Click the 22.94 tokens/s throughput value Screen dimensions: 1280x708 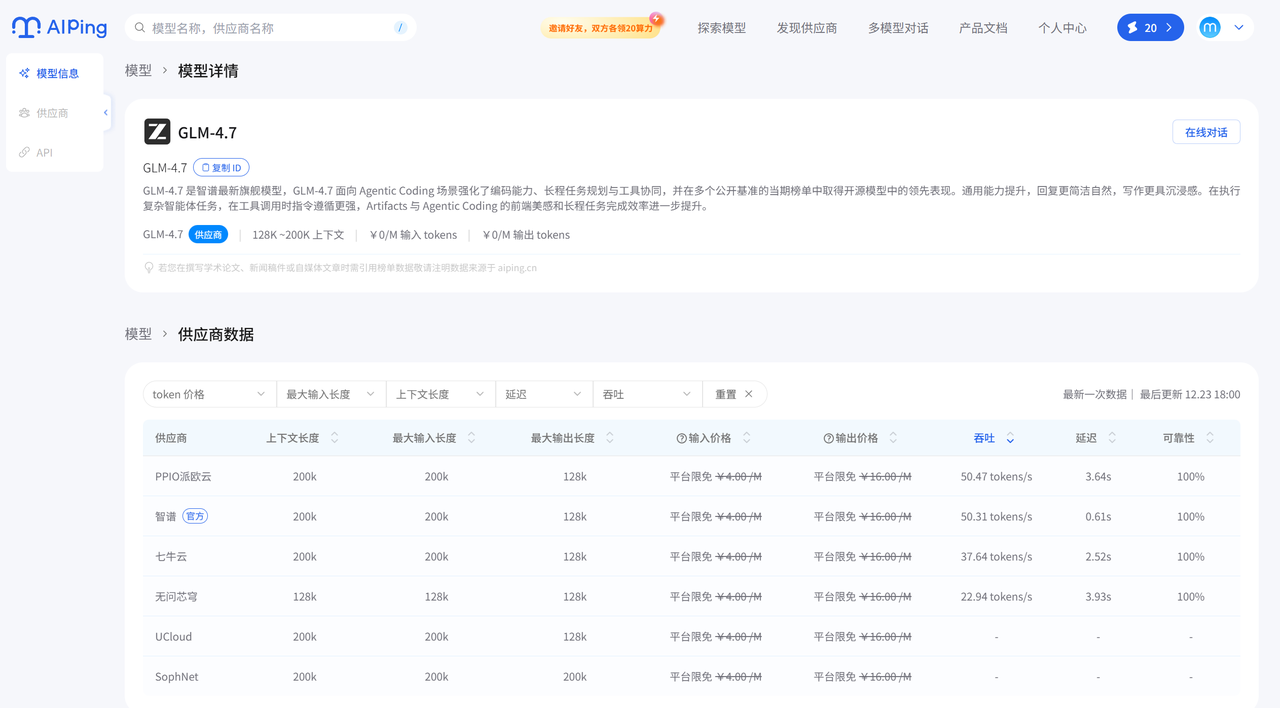point(996,597)
